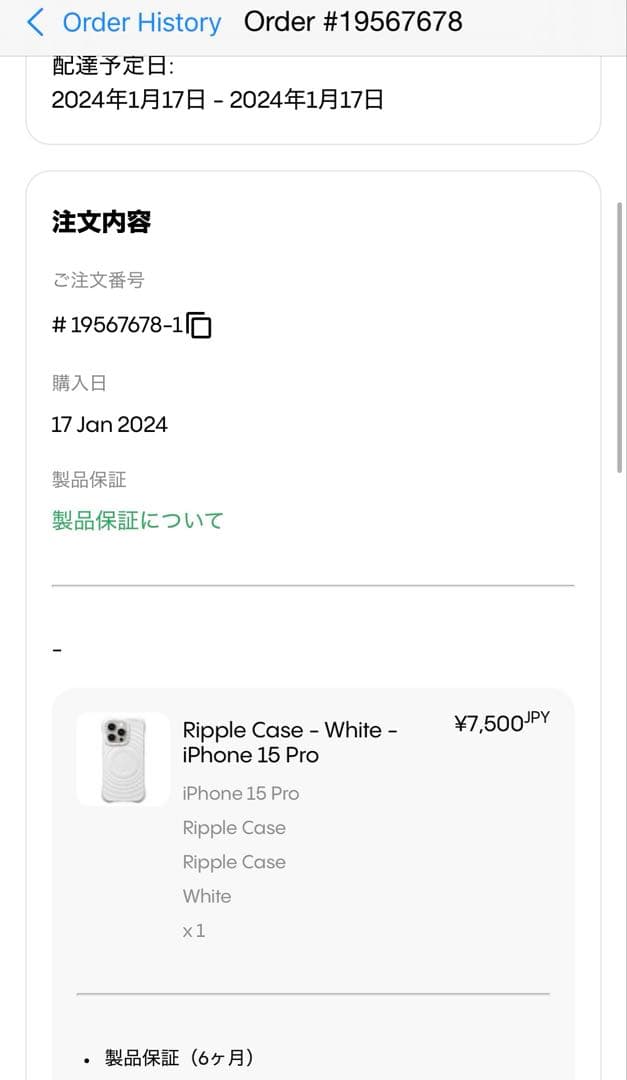Tap the back chevron arrow icon
The height and width of the screenshot is (1080, 627).
point(36,22)
